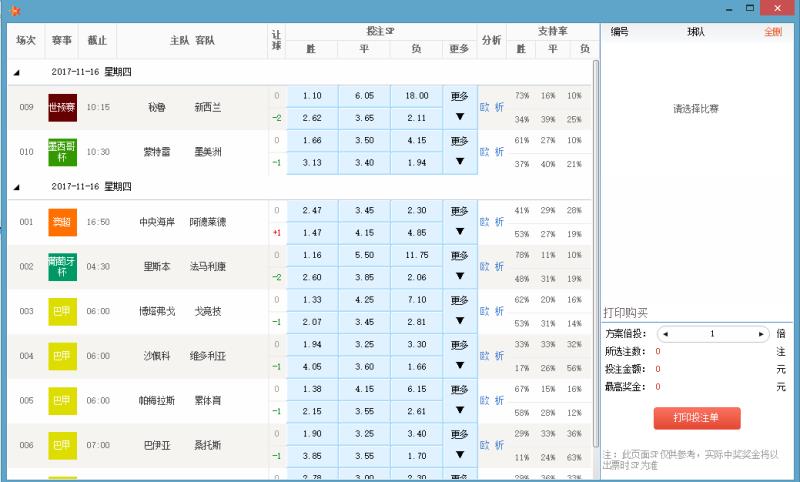Screen dimensions: 800x482
Task: Collapse the date group above match 001
Action: pyautogui.click(x=16, y=187)
